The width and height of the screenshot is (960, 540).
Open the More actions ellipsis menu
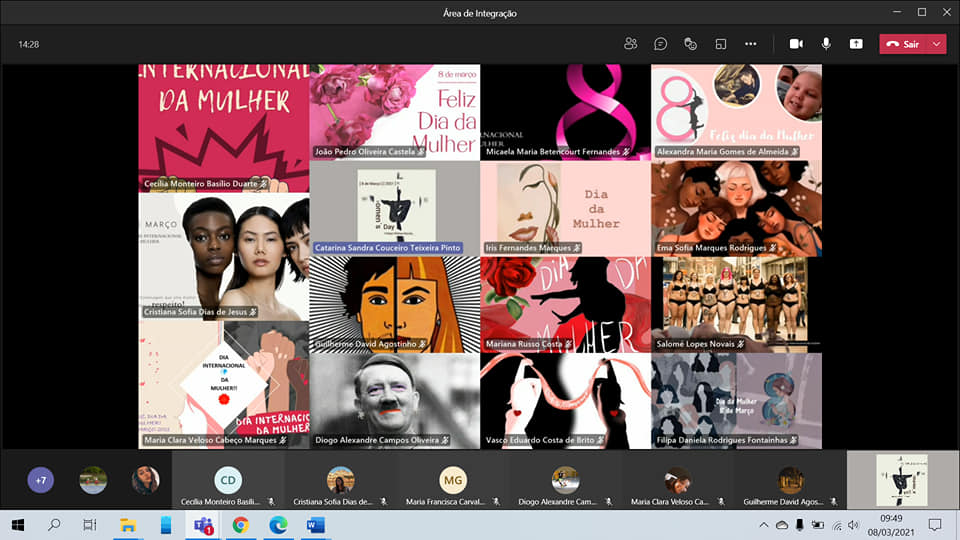(750, 44)
